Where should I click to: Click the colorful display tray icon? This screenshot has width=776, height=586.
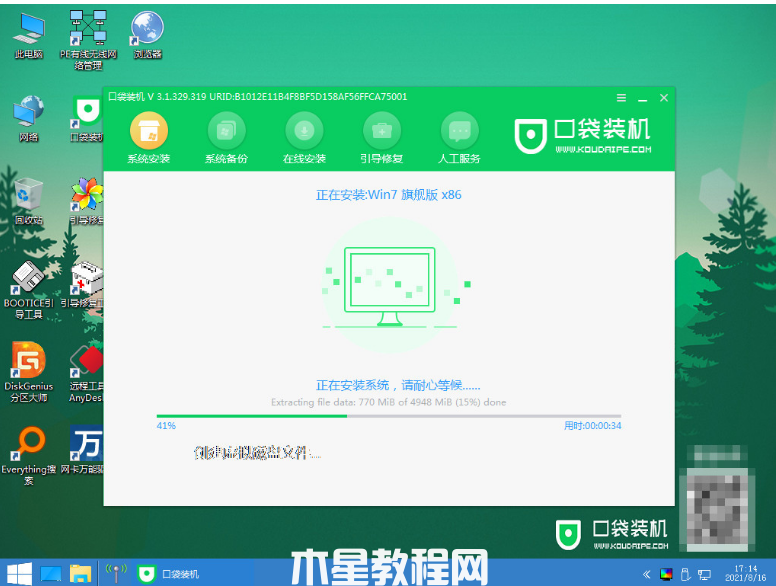point(666,574)
